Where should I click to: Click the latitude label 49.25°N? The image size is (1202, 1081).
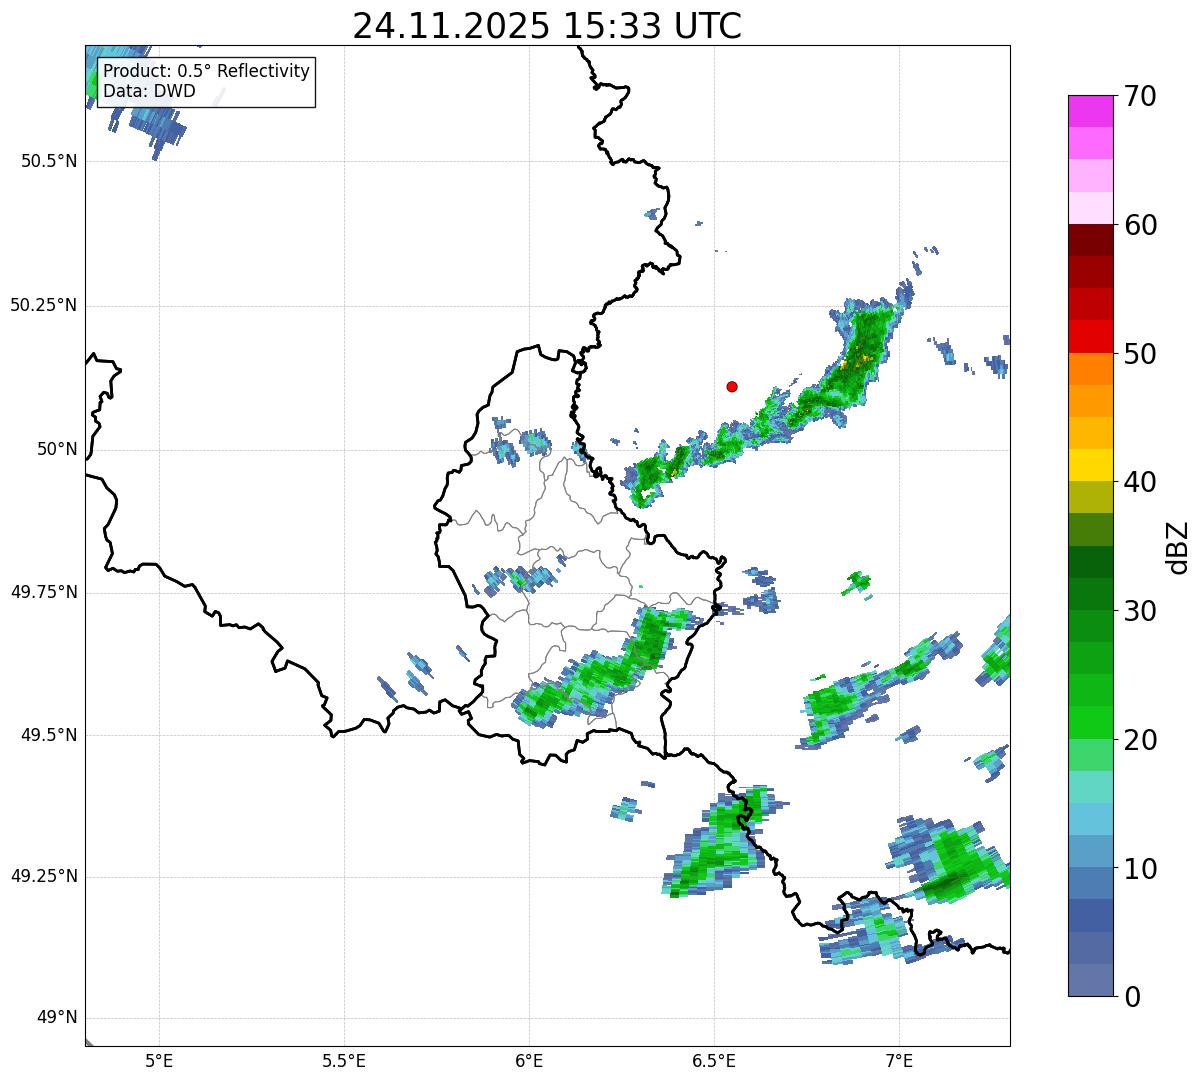pos(43,877)
